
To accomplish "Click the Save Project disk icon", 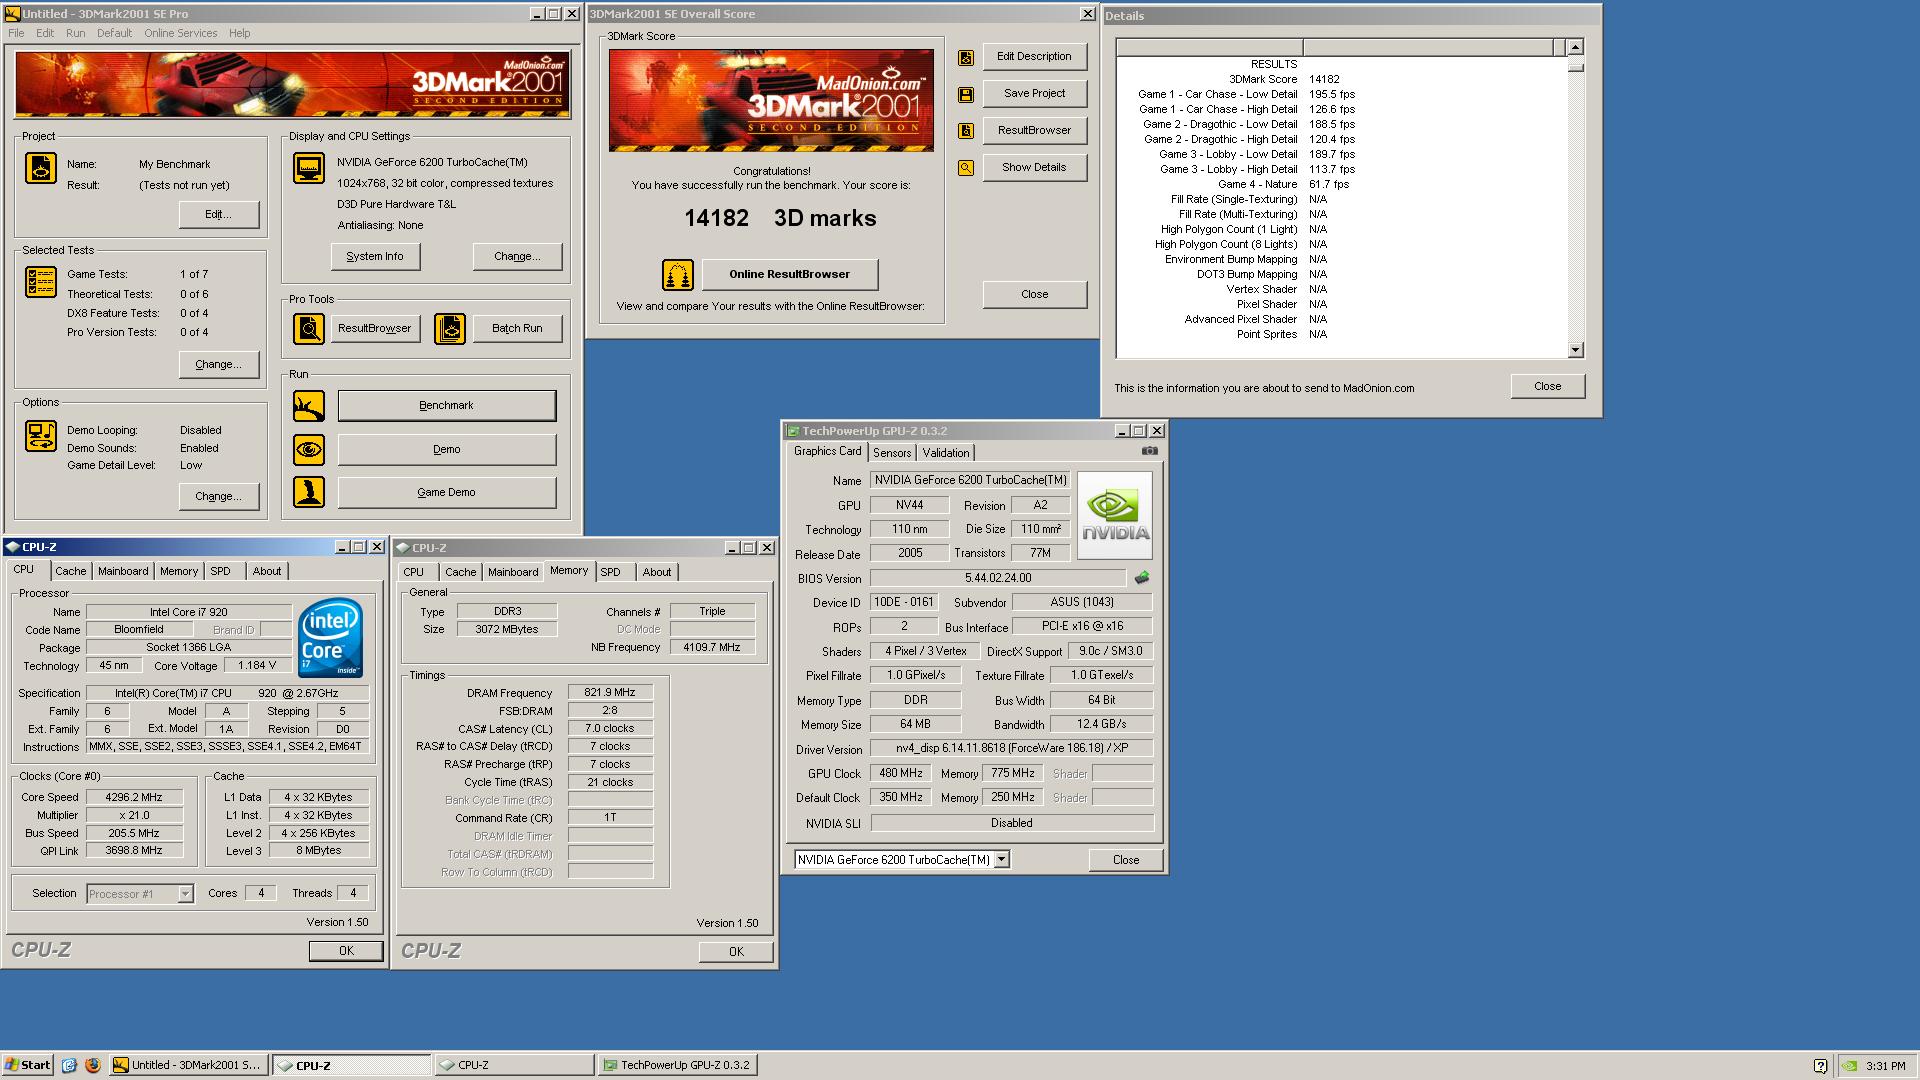I will pos(966,94).
